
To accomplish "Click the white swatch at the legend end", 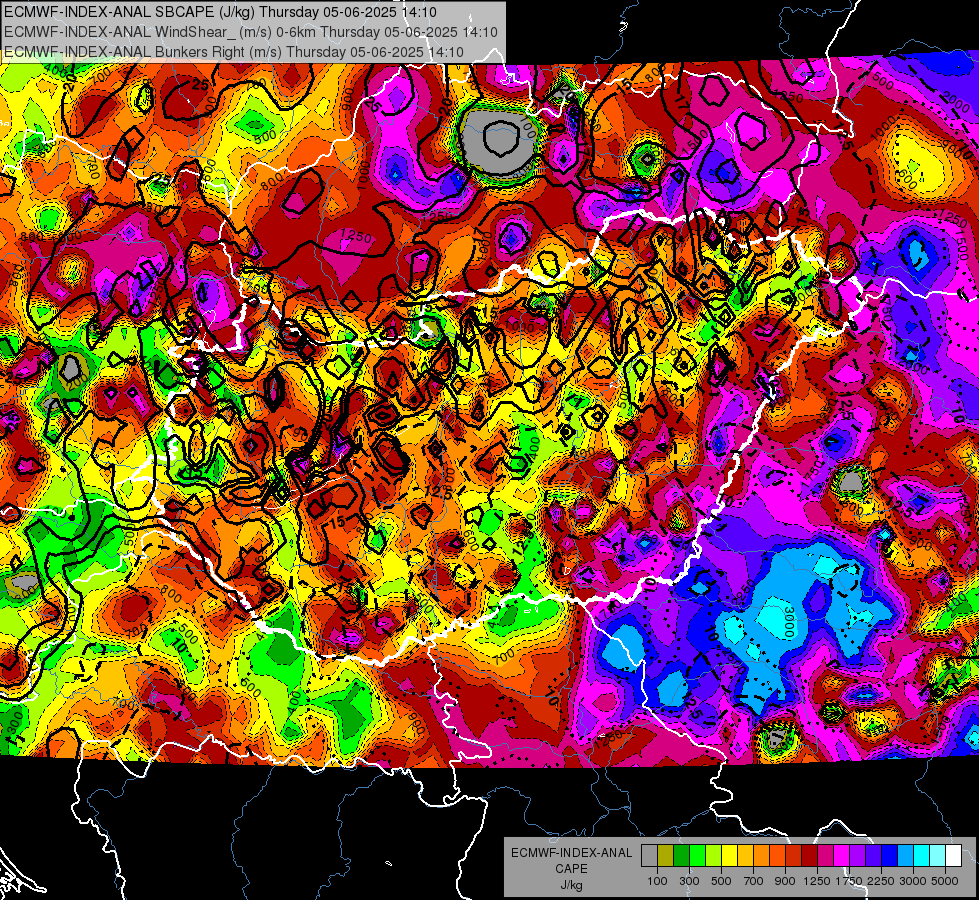I will click(953, 856).
